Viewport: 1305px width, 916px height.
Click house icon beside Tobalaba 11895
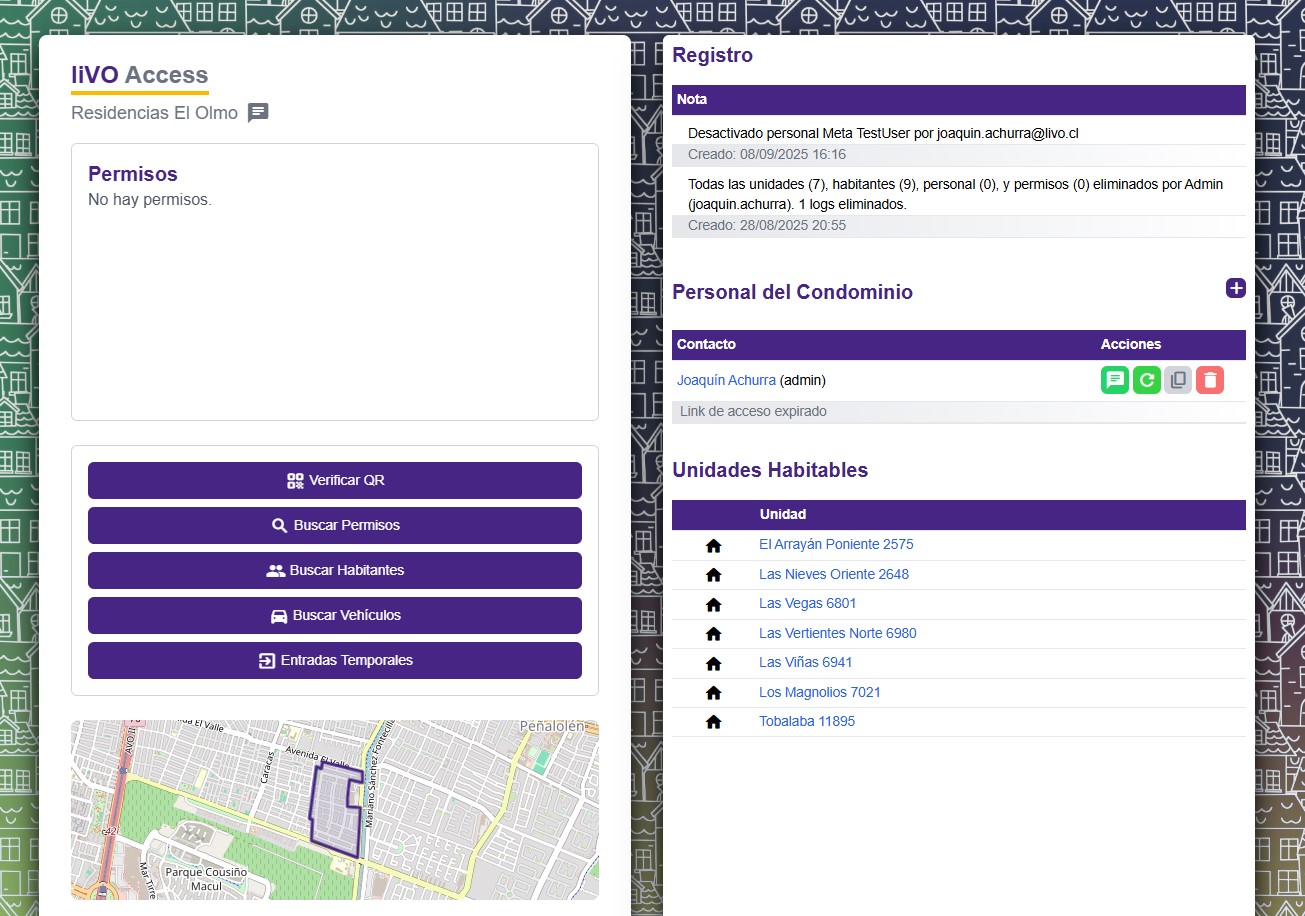713,722
